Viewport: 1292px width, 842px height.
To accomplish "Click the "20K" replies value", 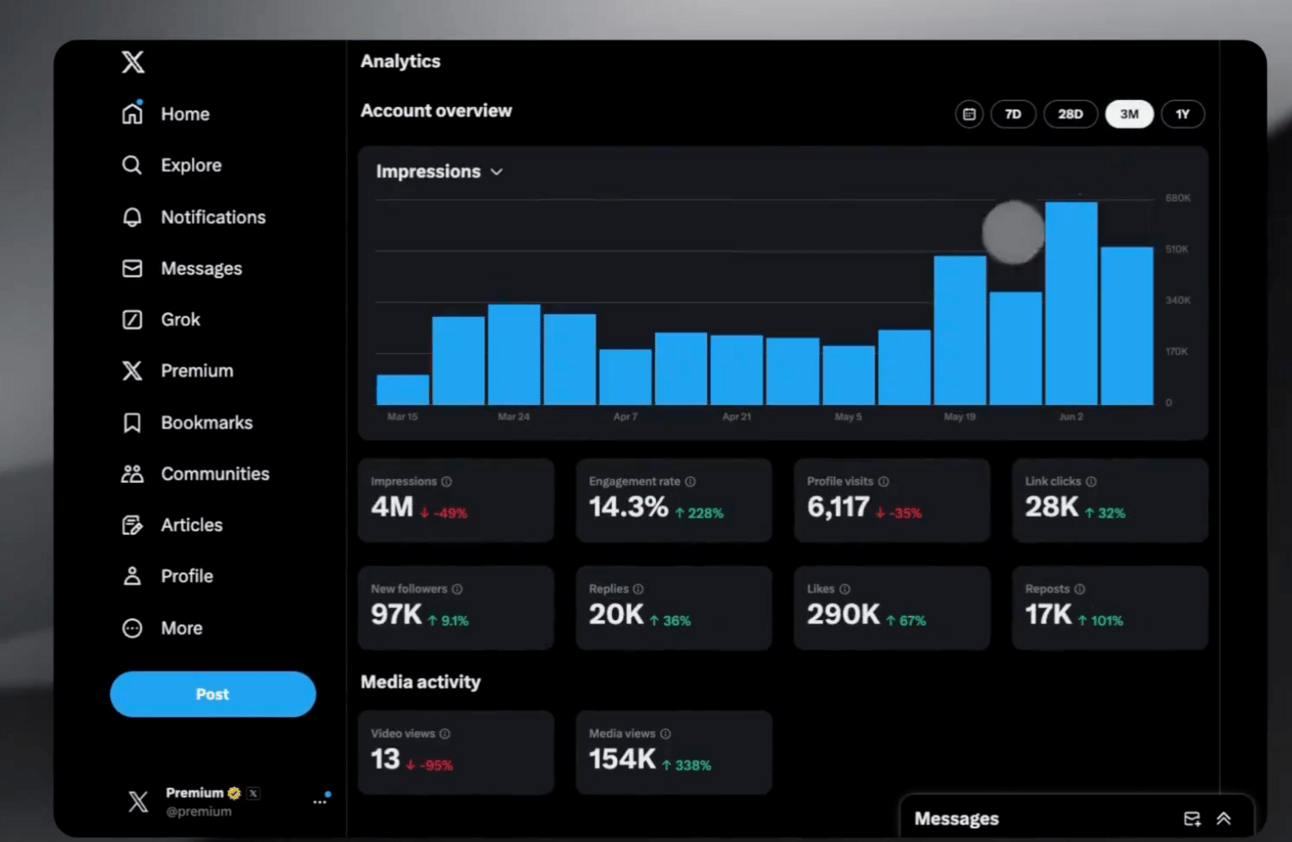I will 616,615.
